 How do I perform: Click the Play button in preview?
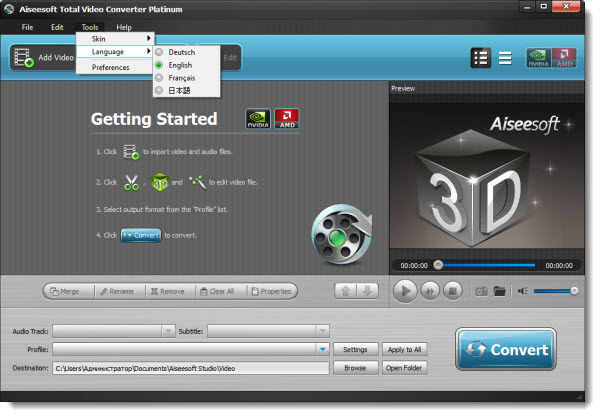coord(405,291)
